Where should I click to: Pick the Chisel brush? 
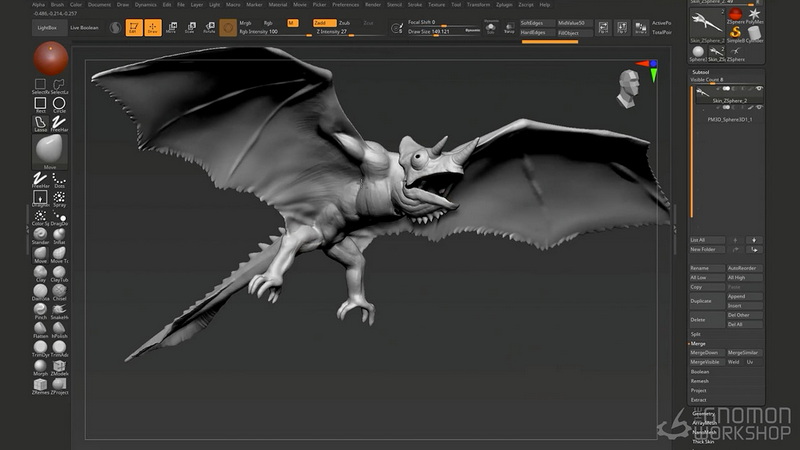click(x=59, y=293)
